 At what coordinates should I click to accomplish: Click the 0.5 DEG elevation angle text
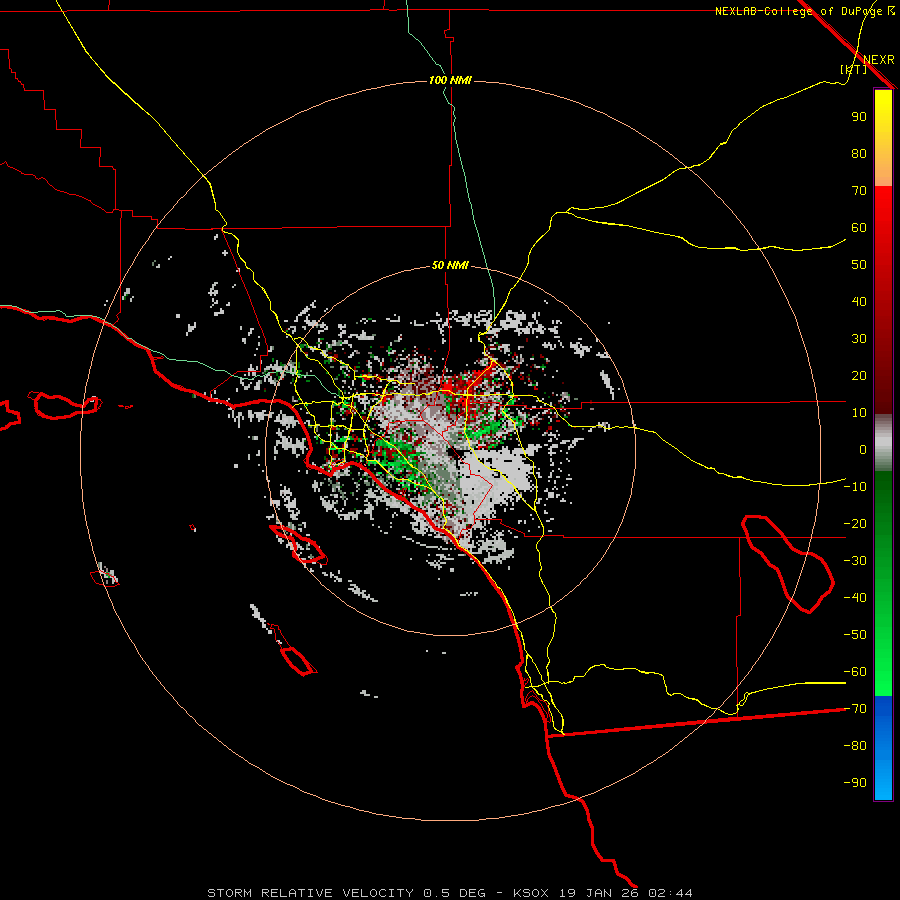[454, 893]
